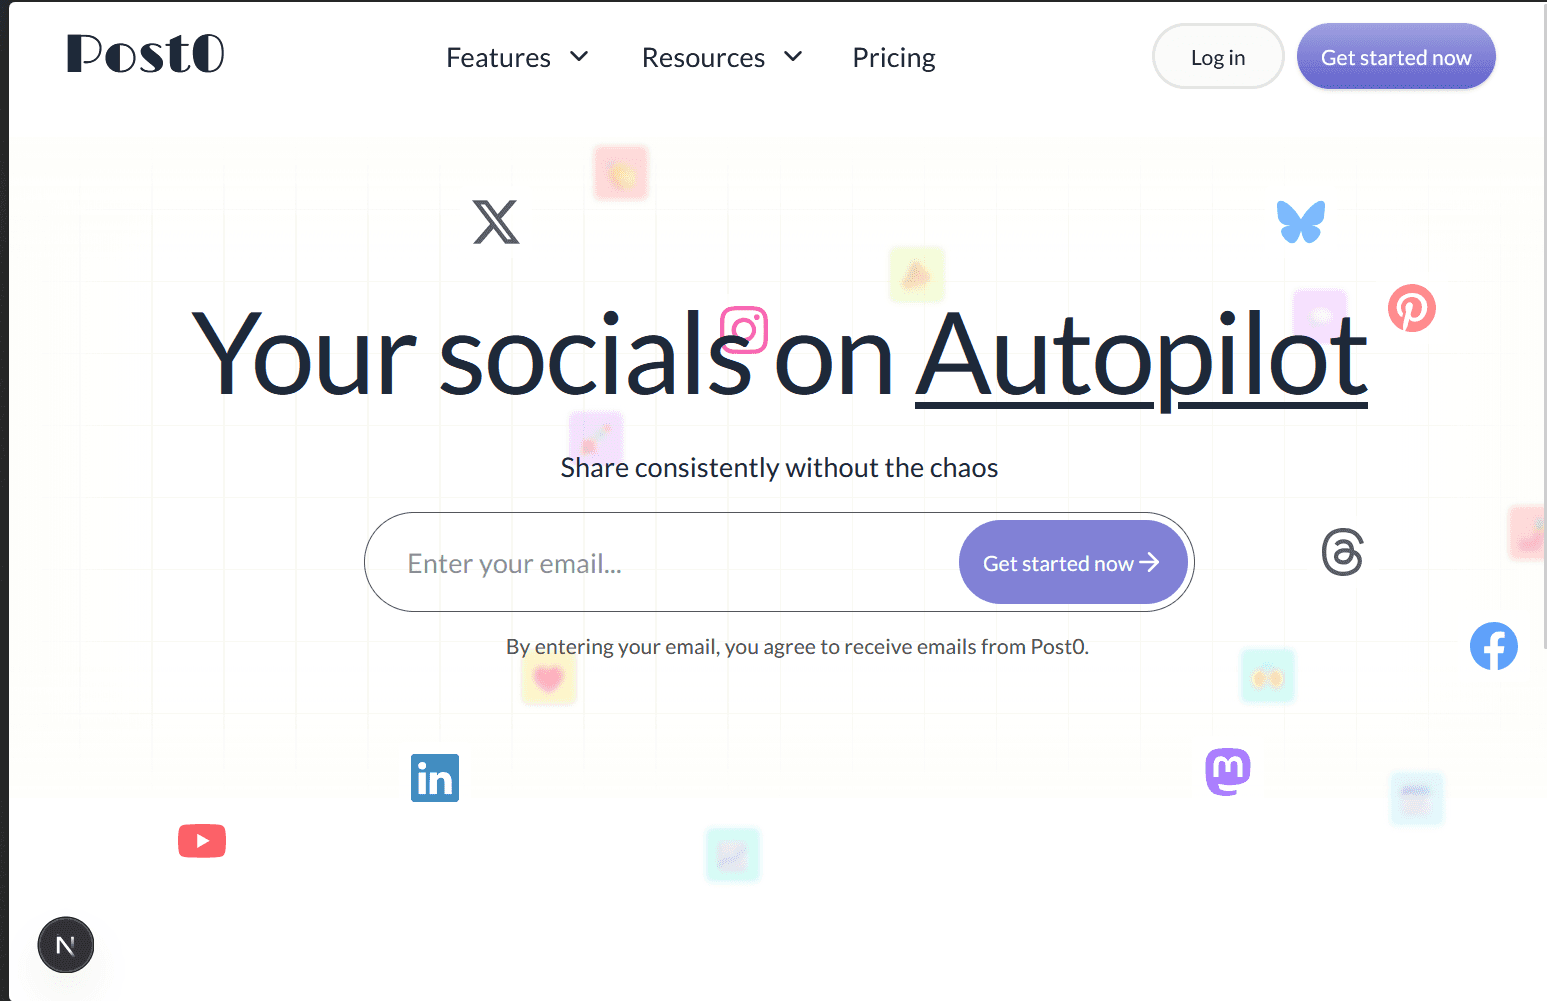This screenshot has width=1547, height=1001.
Task: Click the blue Facebook icon
Action: [1493, 646]
